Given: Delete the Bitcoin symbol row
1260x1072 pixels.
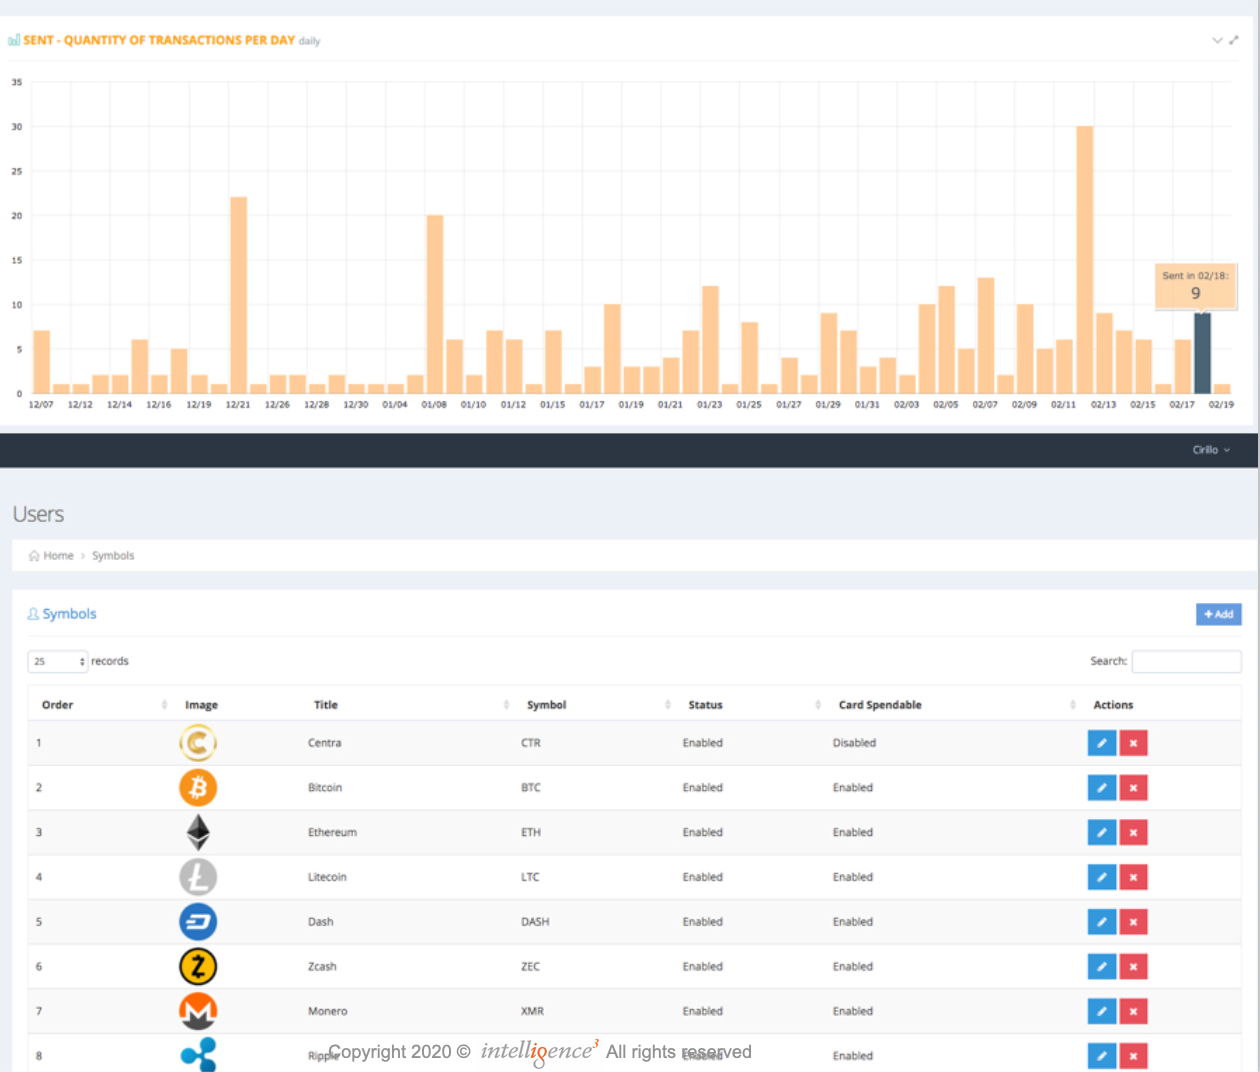Looking at the screenshot, I should (1133, 788).
